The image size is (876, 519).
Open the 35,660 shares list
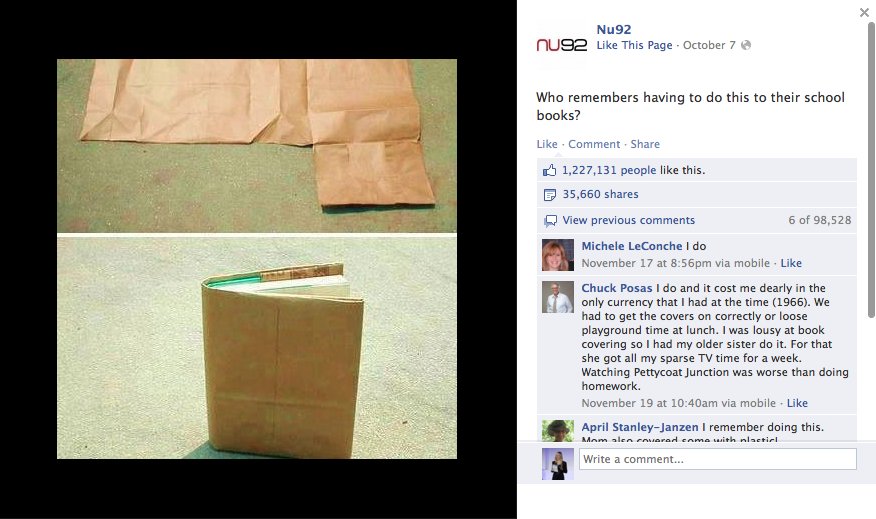click(600, 194)
